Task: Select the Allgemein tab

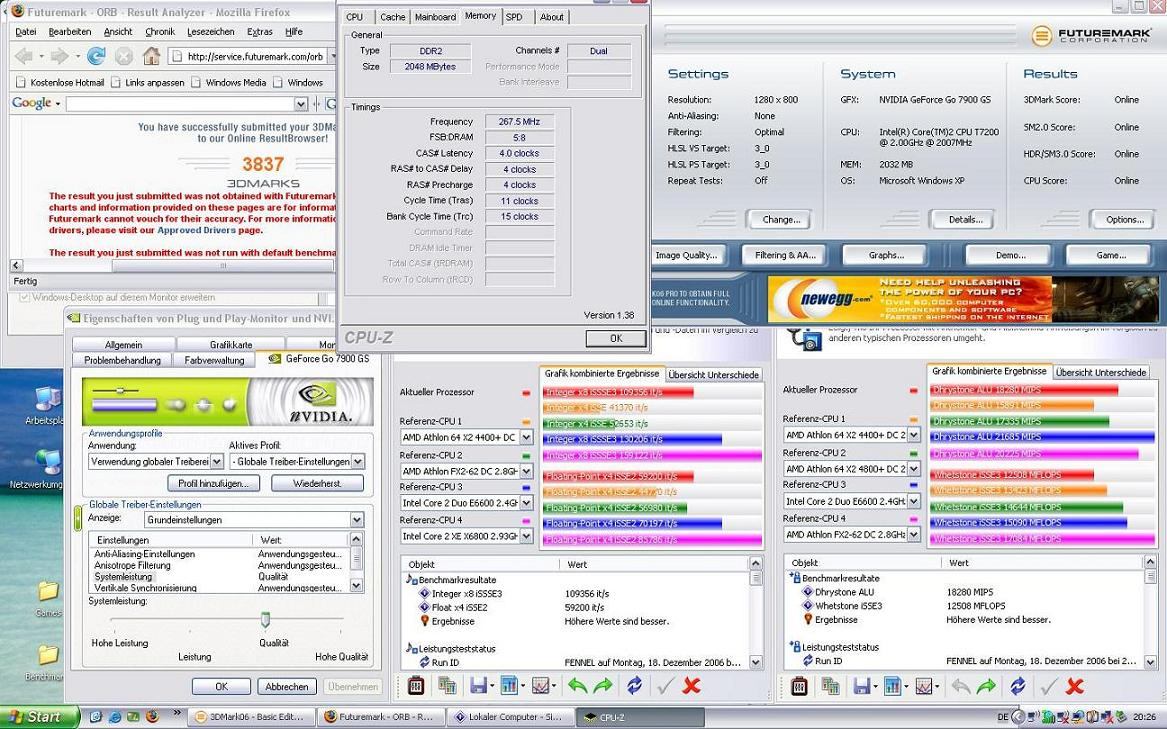Action: [x=124, y=345]
